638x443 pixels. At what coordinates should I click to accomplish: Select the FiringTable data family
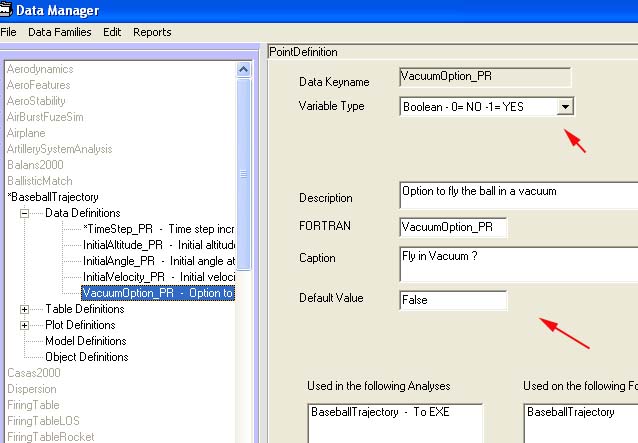click(33, 405)
